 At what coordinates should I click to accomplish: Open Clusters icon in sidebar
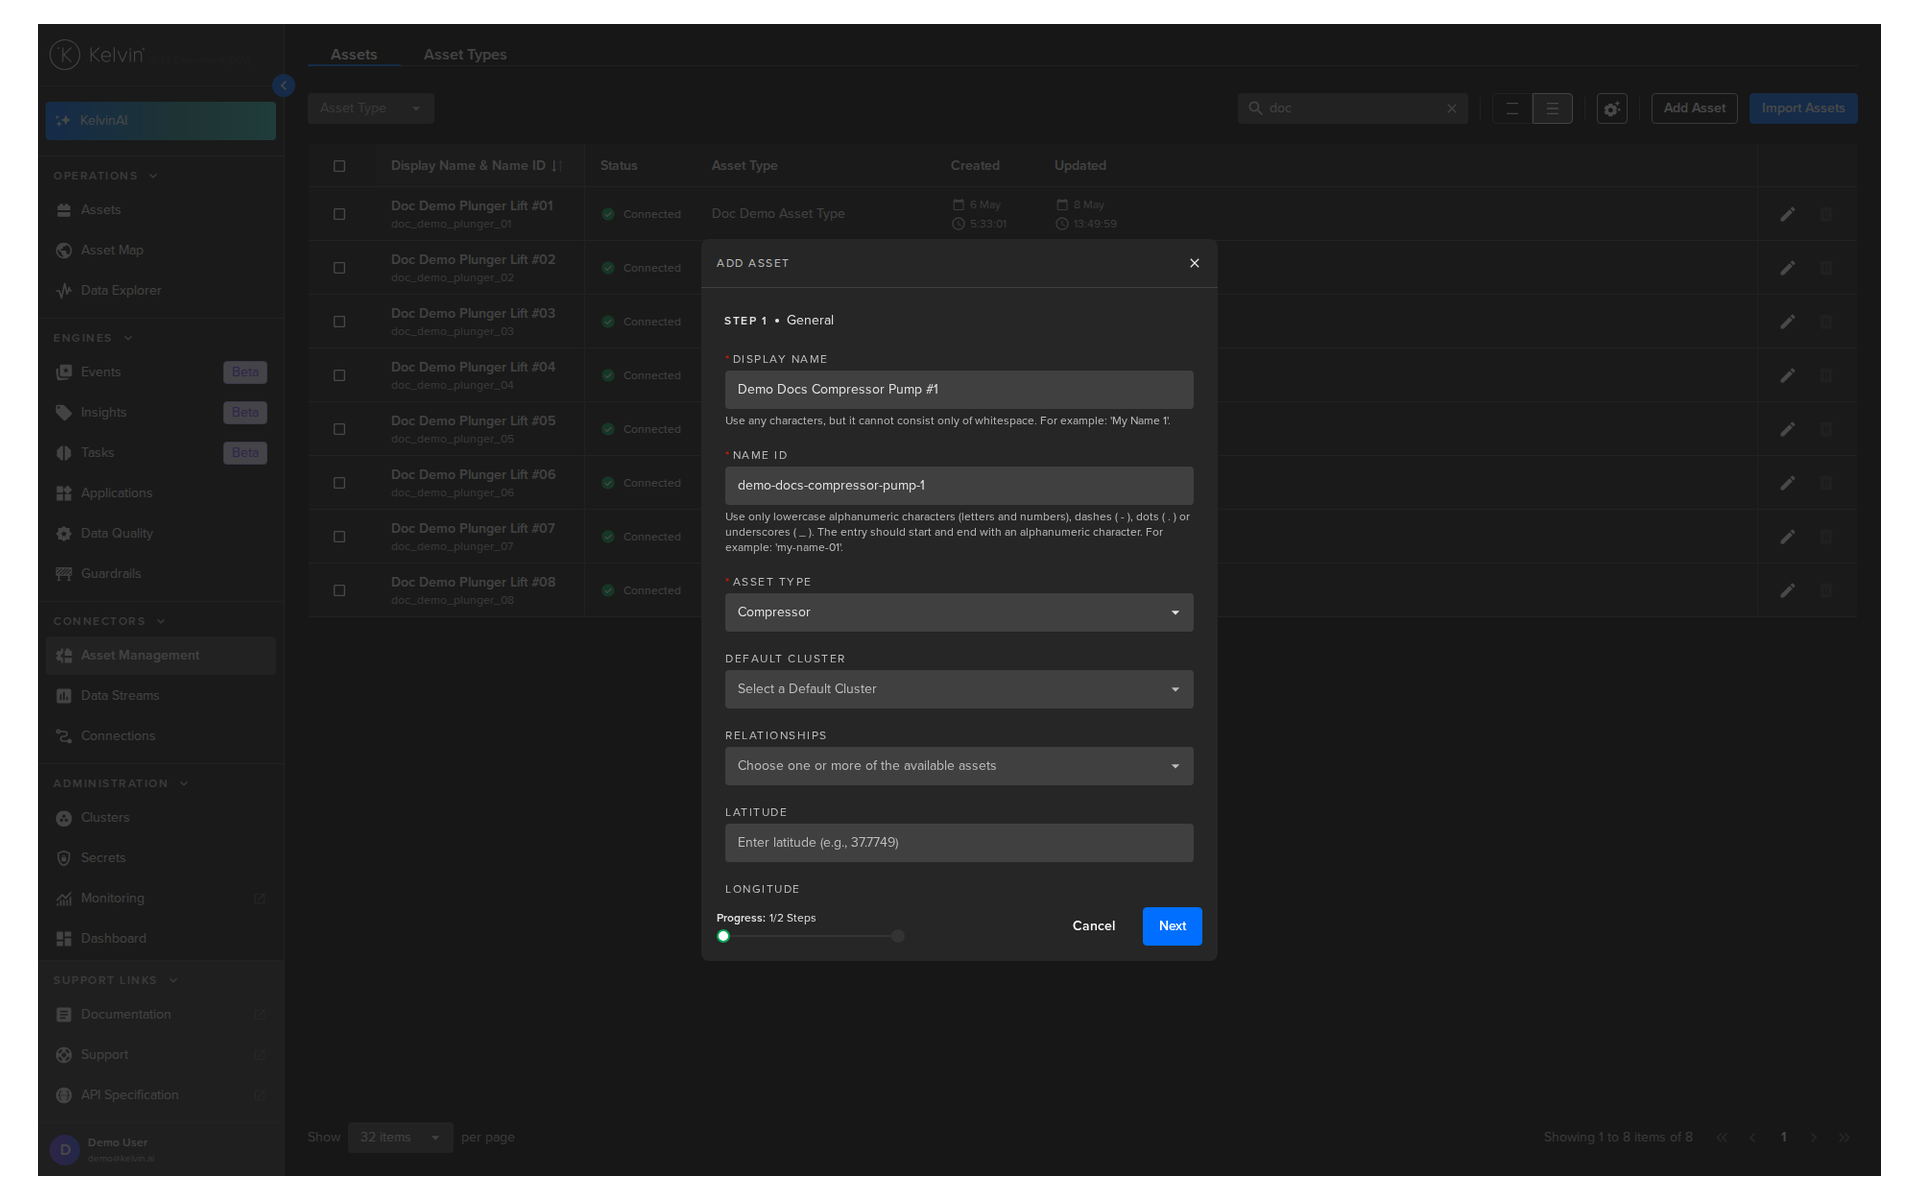(x=64, y=818)
